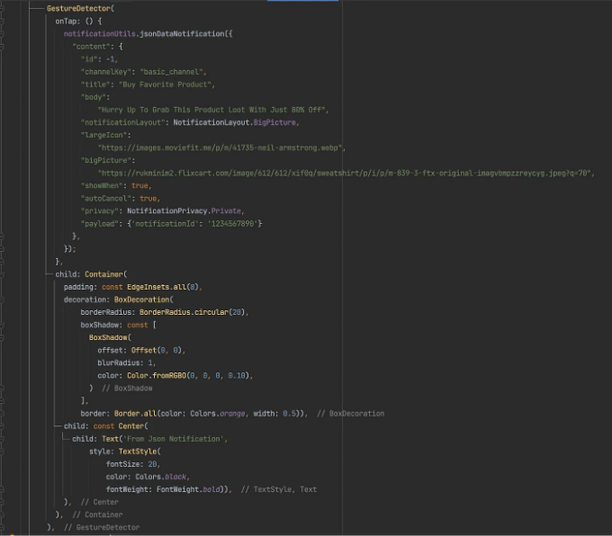Click the BoxShadow( constructor

(x=110, y=338)
